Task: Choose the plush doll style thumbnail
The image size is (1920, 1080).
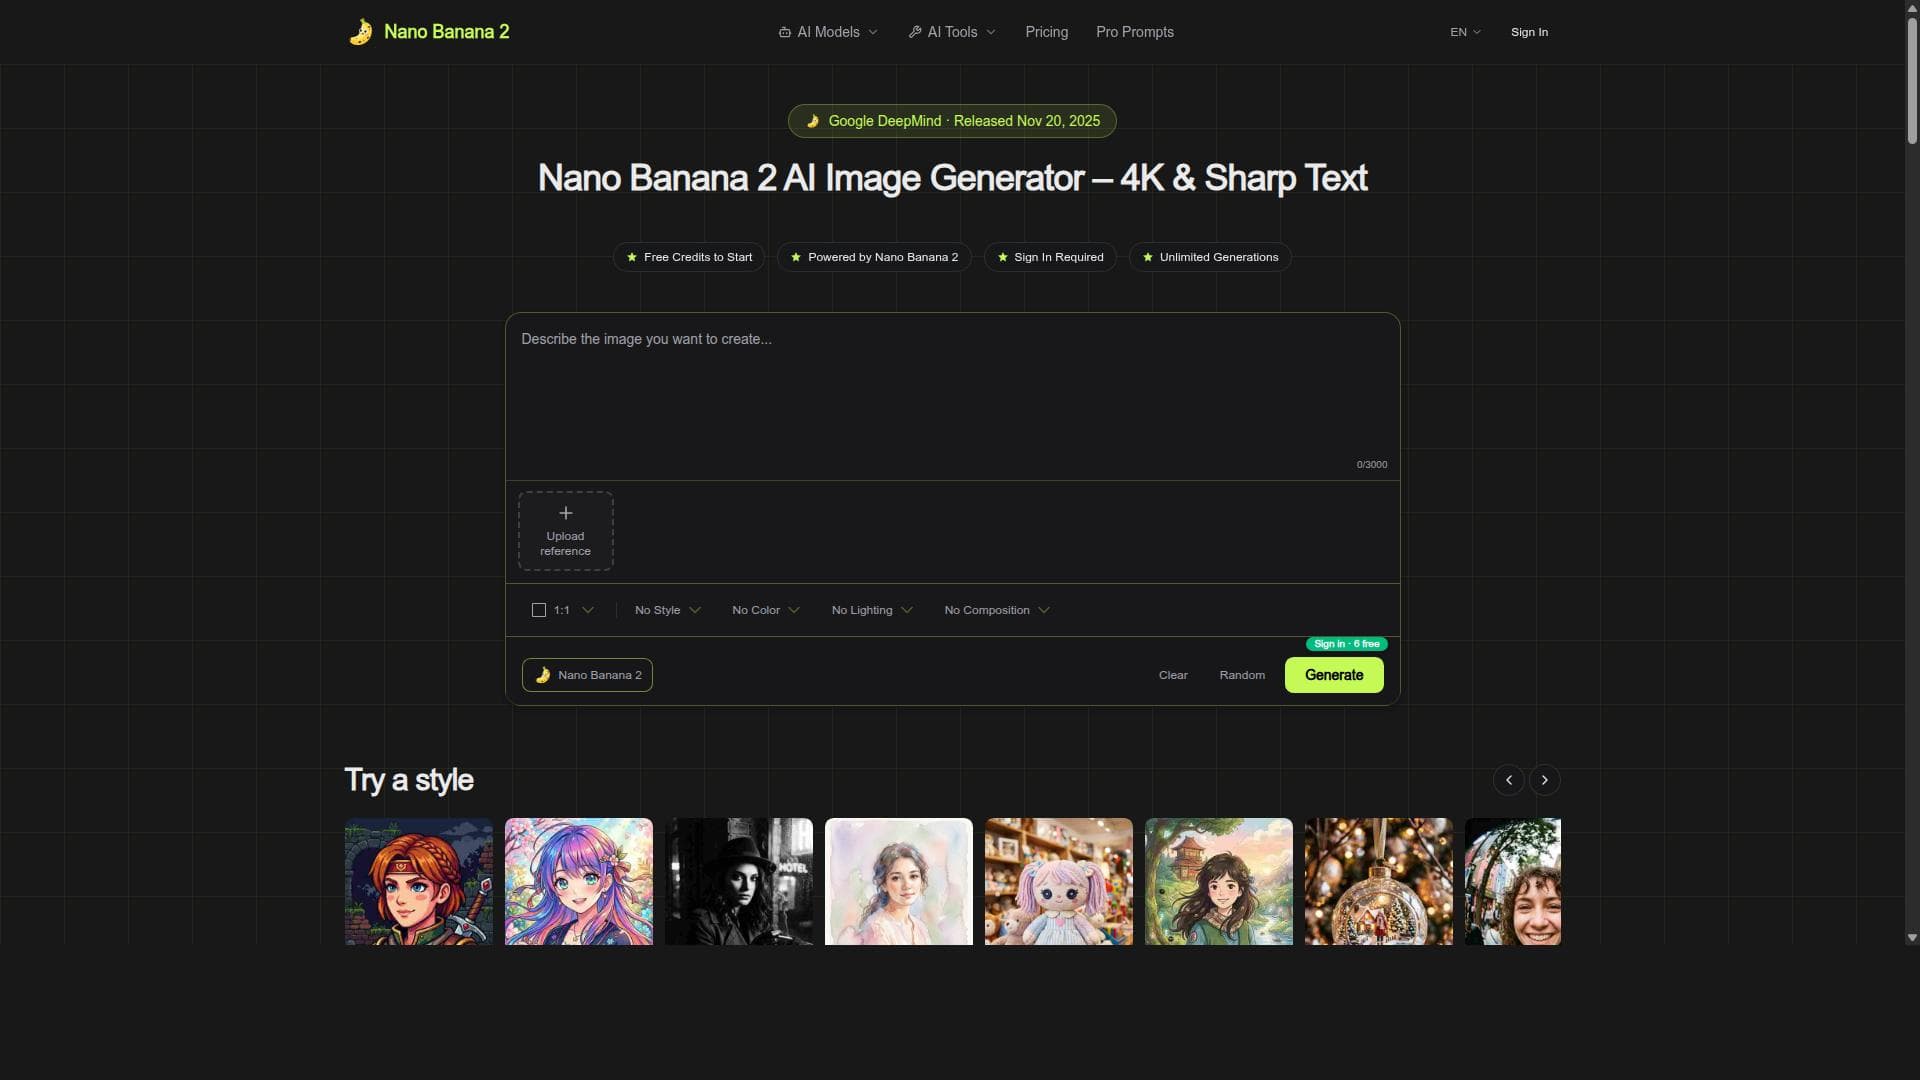Action: (x=1059, y=881)
